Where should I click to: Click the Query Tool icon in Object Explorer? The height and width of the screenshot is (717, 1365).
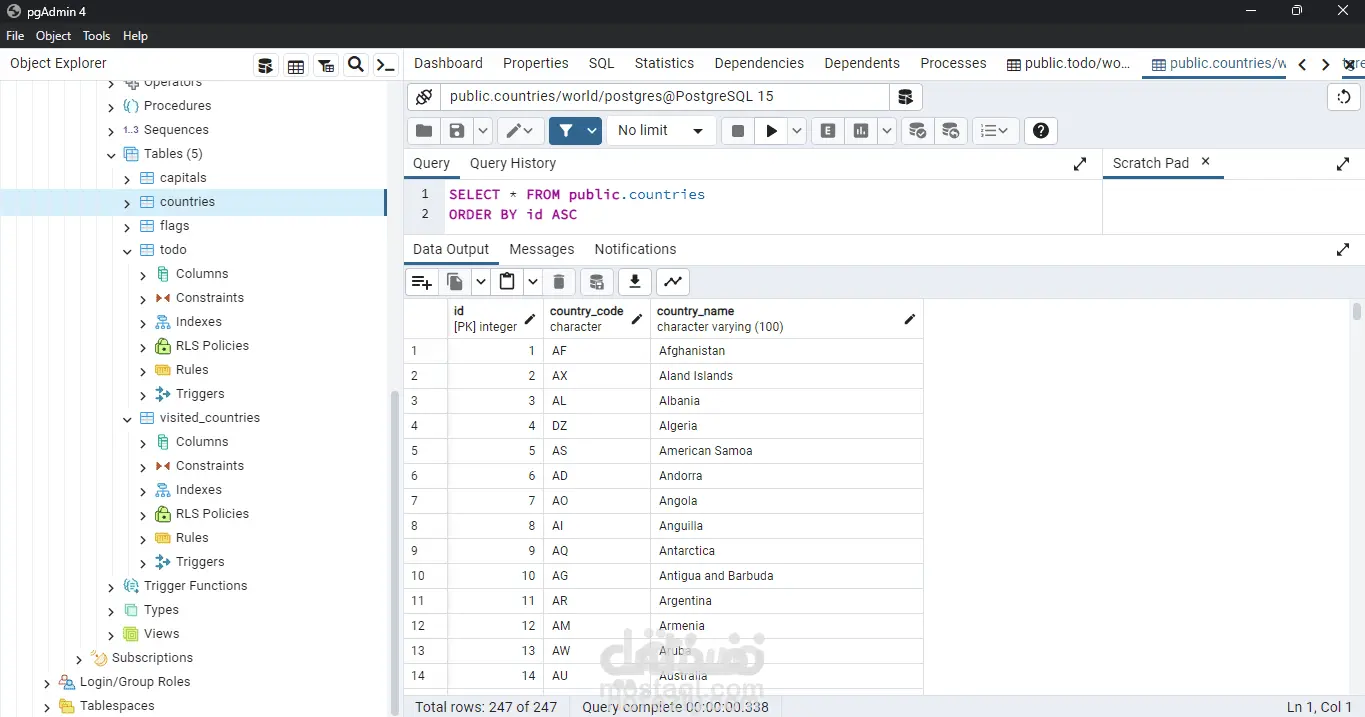[265, 66]
